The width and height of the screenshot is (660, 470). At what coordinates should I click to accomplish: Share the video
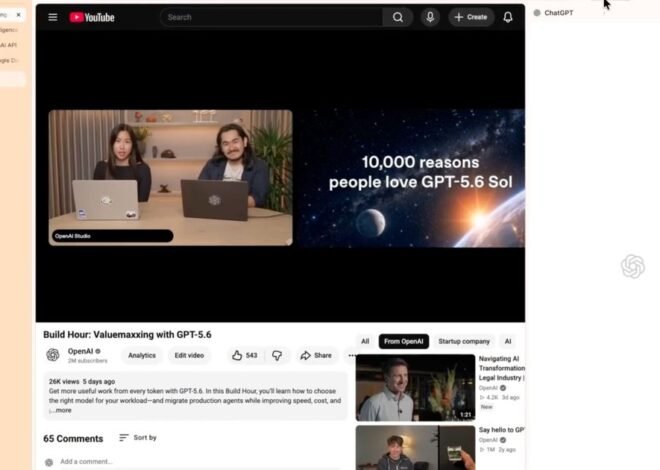[316, 356]
